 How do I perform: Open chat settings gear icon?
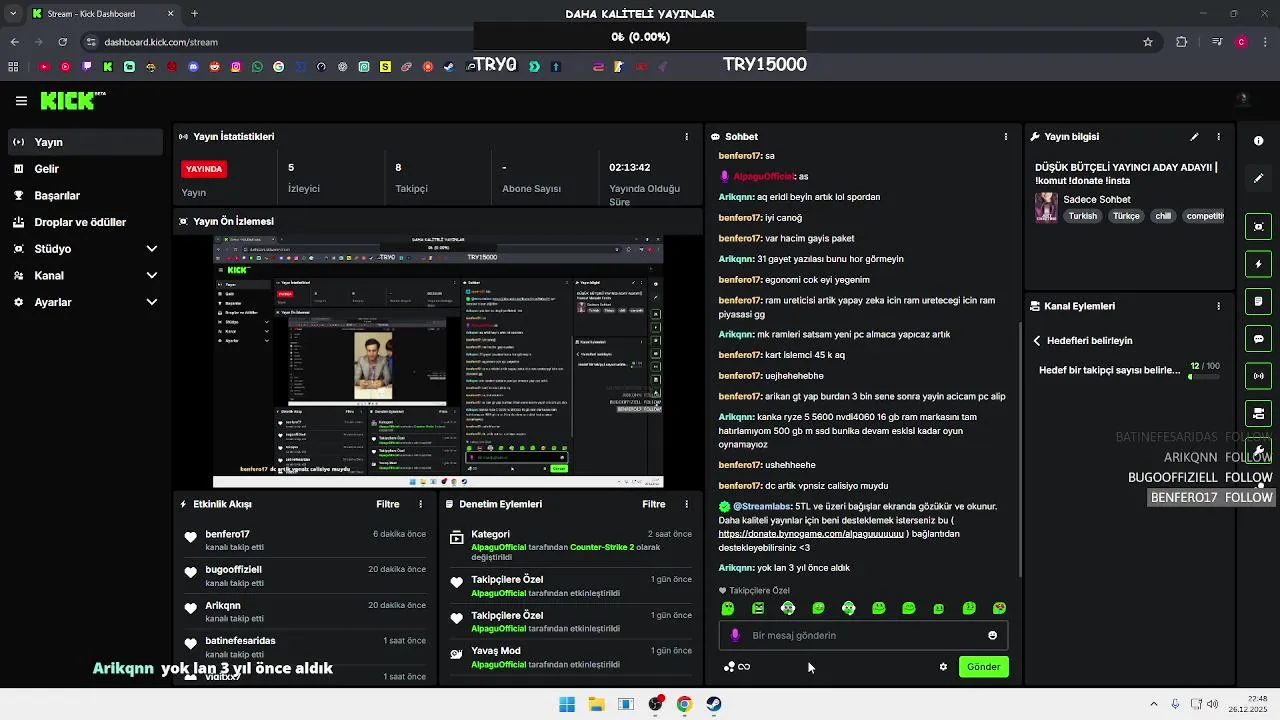[x=943, y=667]
